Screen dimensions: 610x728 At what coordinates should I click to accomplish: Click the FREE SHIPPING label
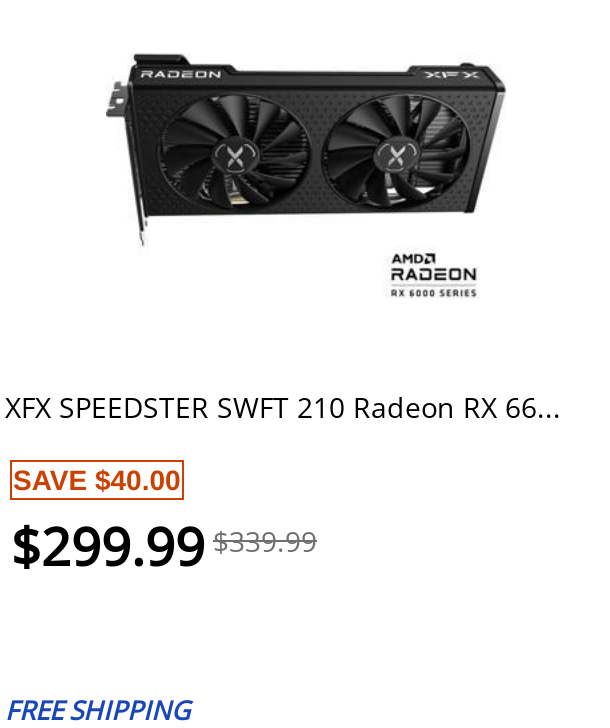click(x=99, y=710)
